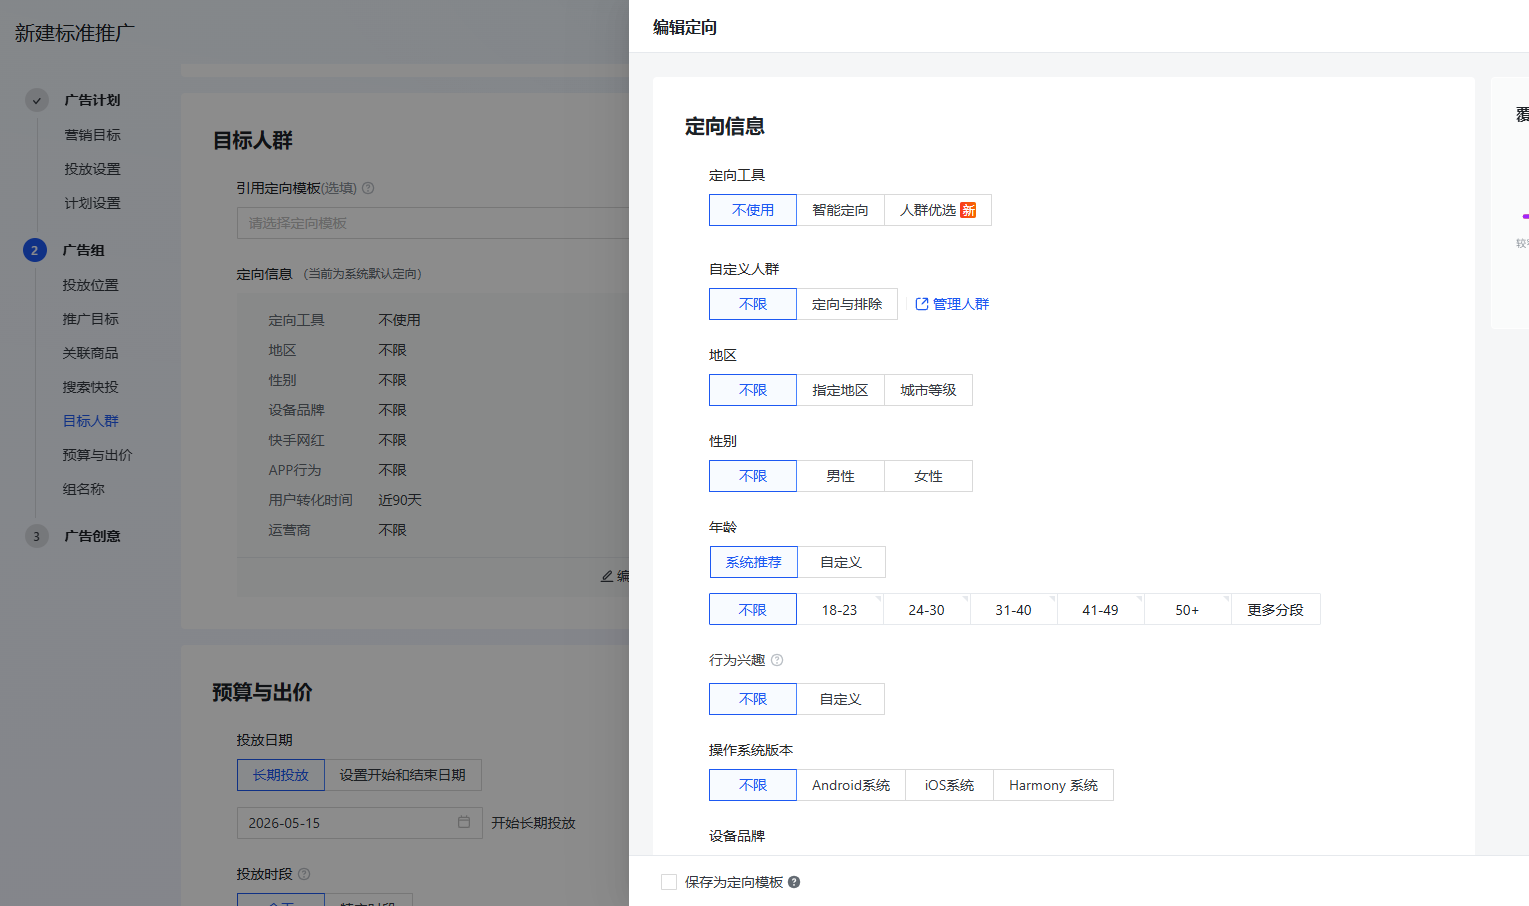Select 智能定向 option
Screen dimensions: 1529x906
840,210
